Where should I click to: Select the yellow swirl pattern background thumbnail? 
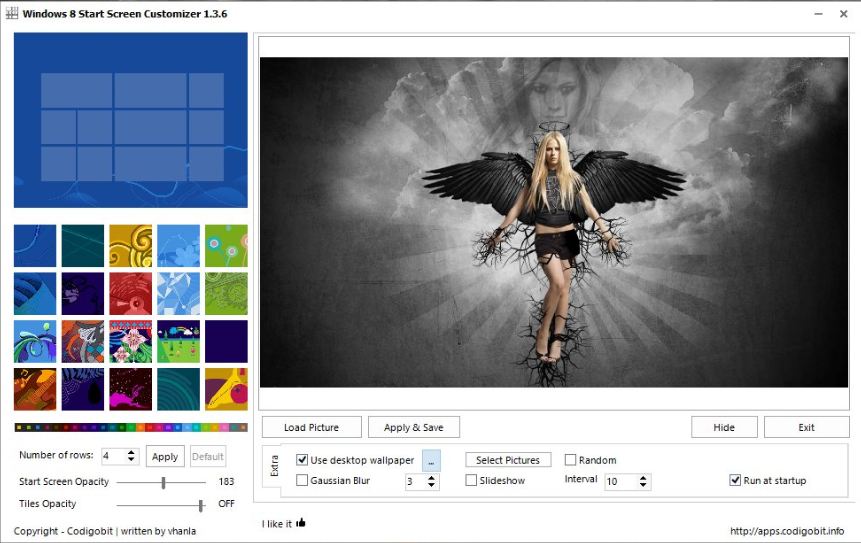click(130, 245)
